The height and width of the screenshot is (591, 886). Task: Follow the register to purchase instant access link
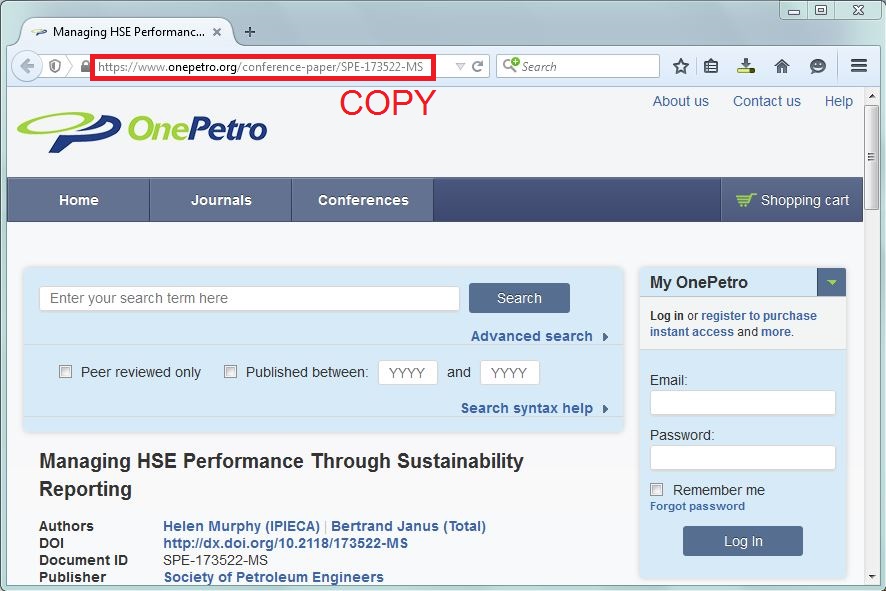[x=733, y=324]
